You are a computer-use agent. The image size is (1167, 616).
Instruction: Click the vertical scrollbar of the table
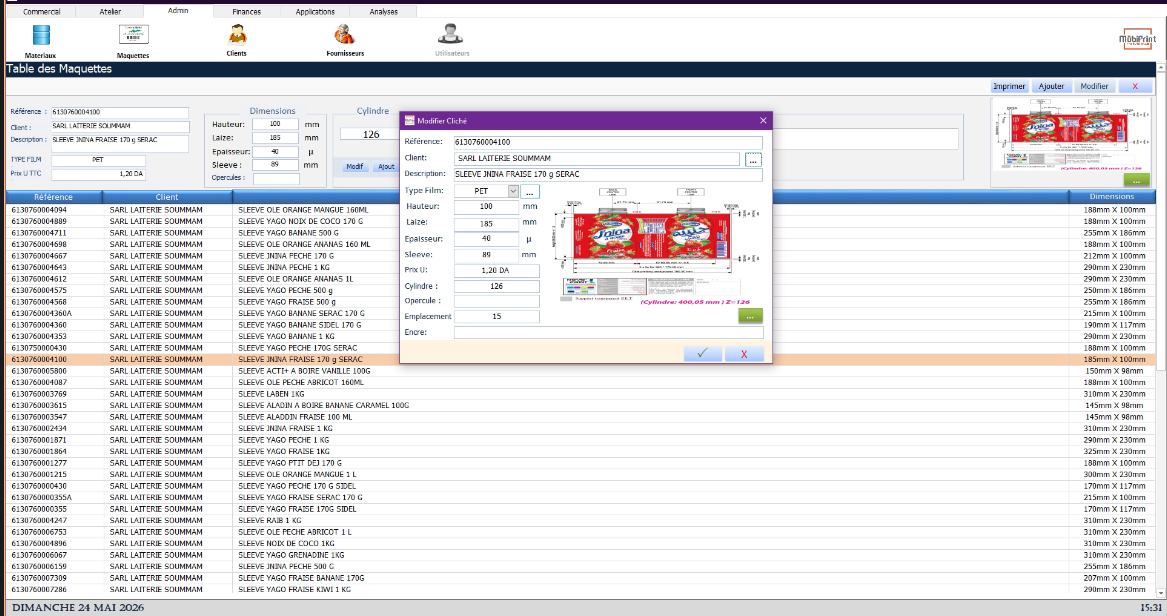click(1161, 330)
